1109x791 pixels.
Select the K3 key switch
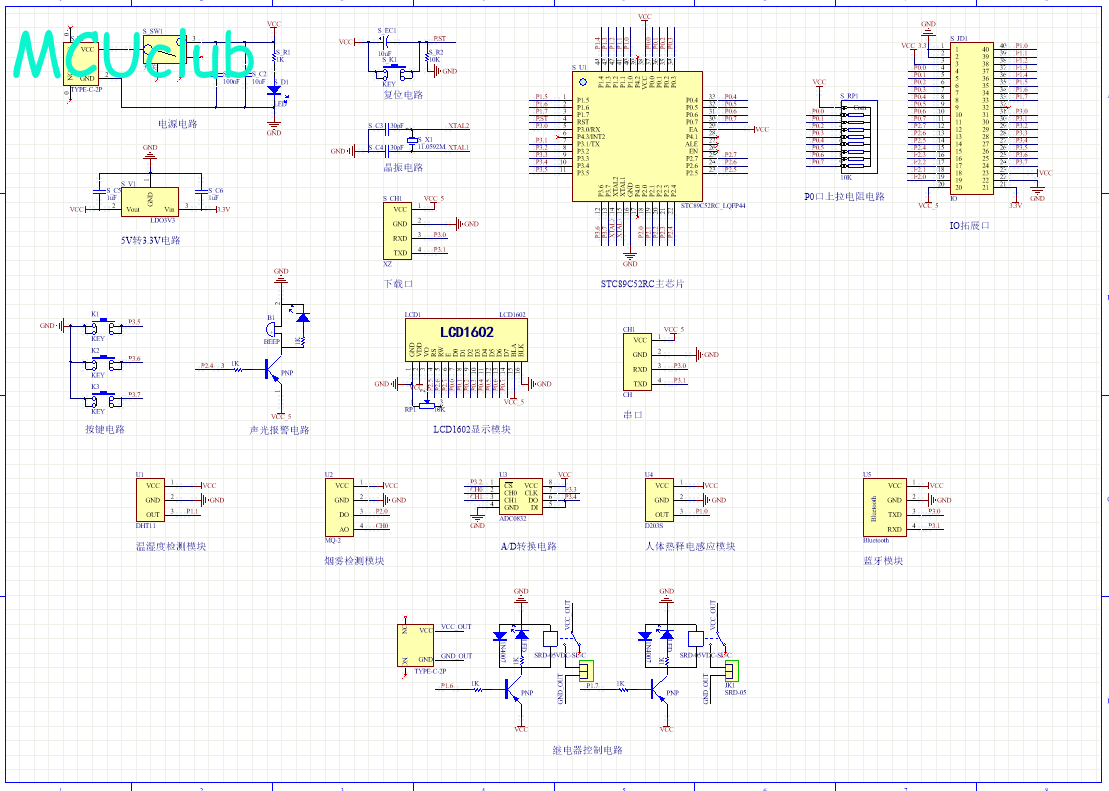(x=104, y=400)
